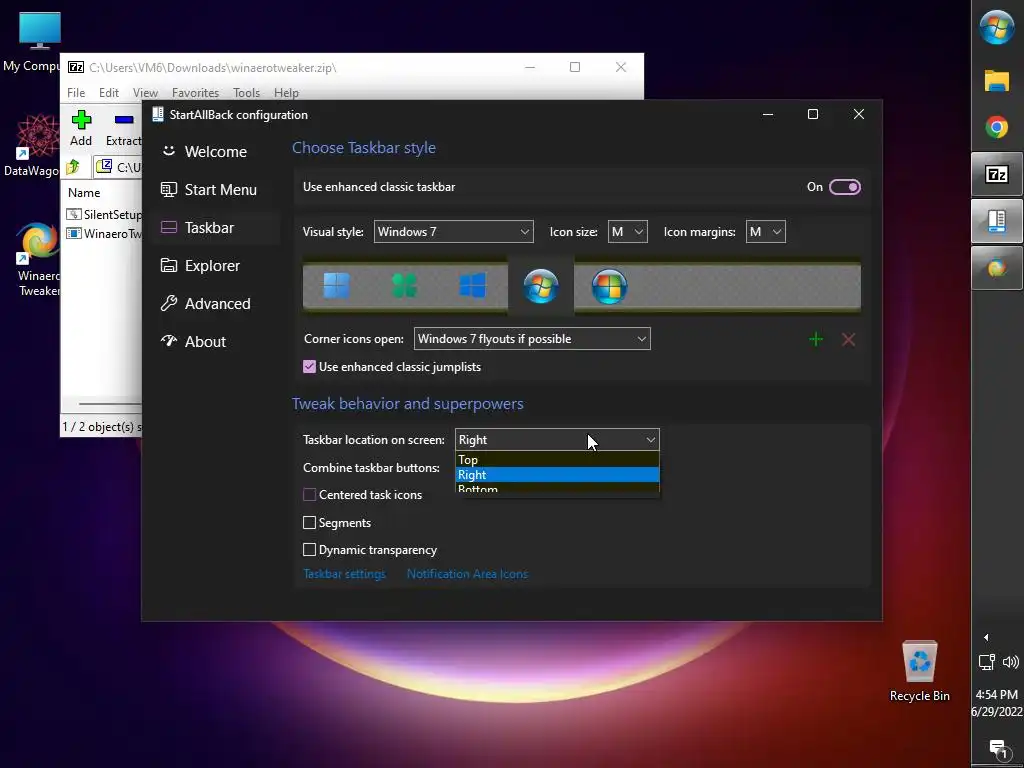Select the Taskbar page
This screenshot has width=1024, height=768.
point(216,227)
